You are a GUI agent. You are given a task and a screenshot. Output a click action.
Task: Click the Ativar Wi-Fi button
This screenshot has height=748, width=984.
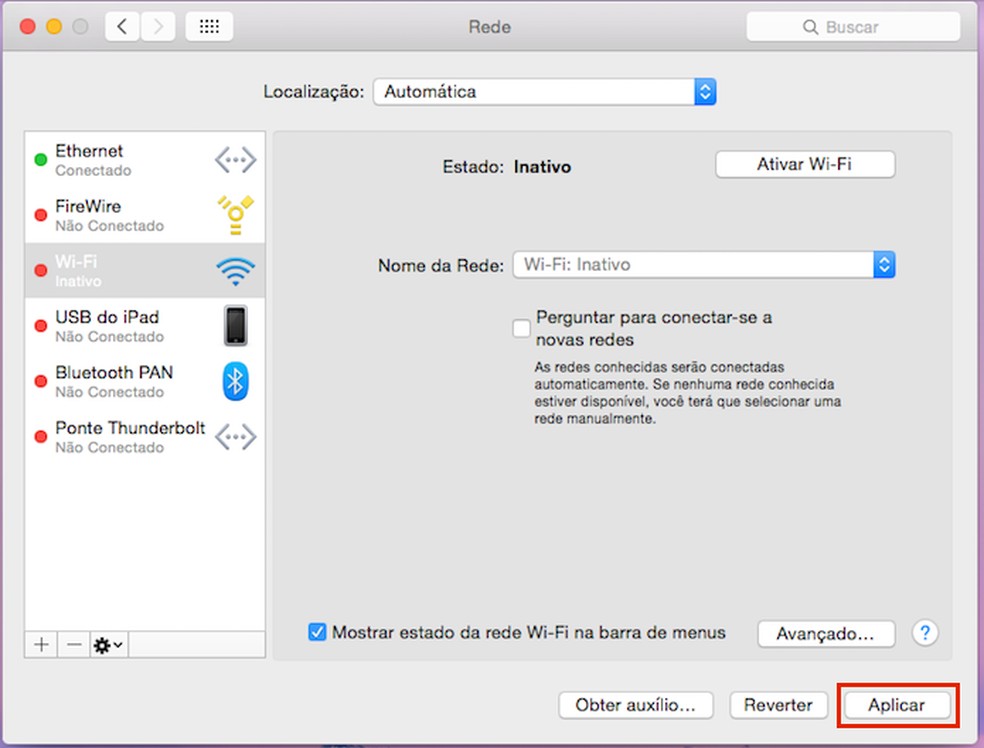pyautogui.click(x=805, y=164)
